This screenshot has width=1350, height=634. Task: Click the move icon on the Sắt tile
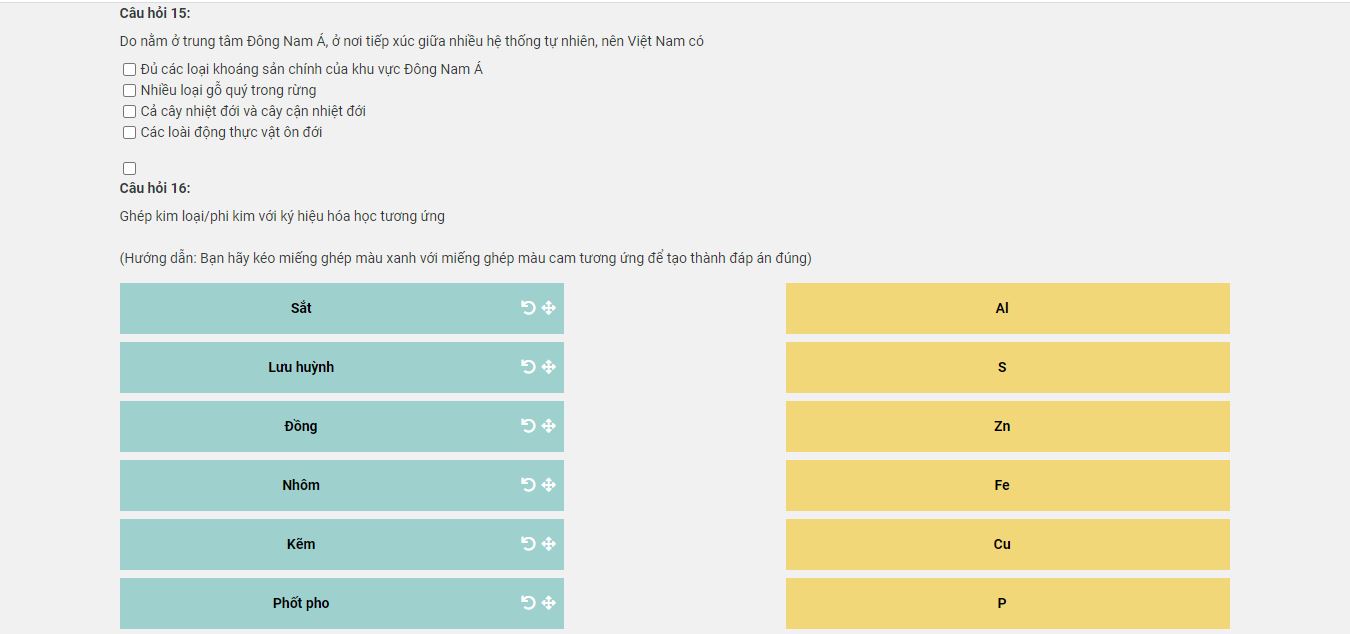click(549, 308)
